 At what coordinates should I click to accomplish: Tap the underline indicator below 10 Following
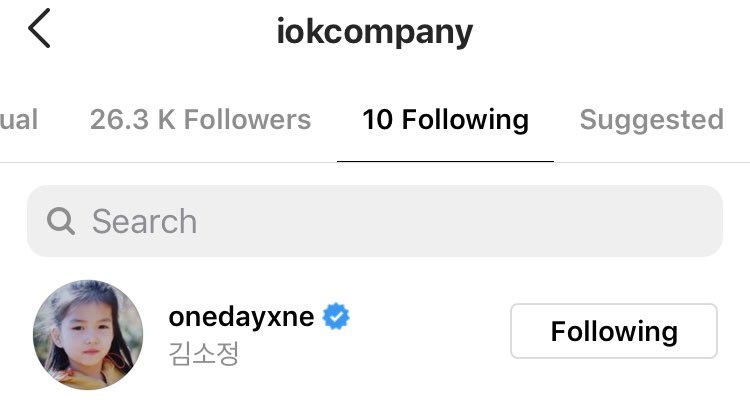(445, 162)
